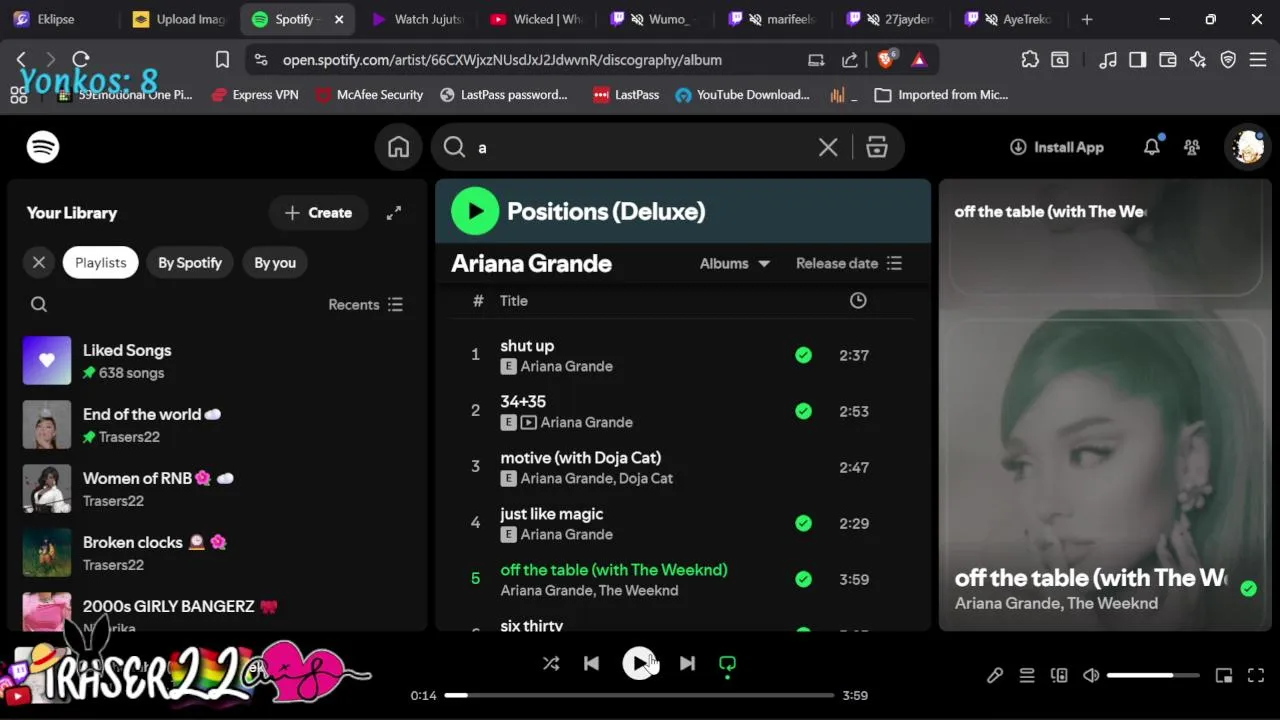The width and height of the screenshot is (1280, 720).
Task: Click the play/pause button in player
Action: coord(639,663)
